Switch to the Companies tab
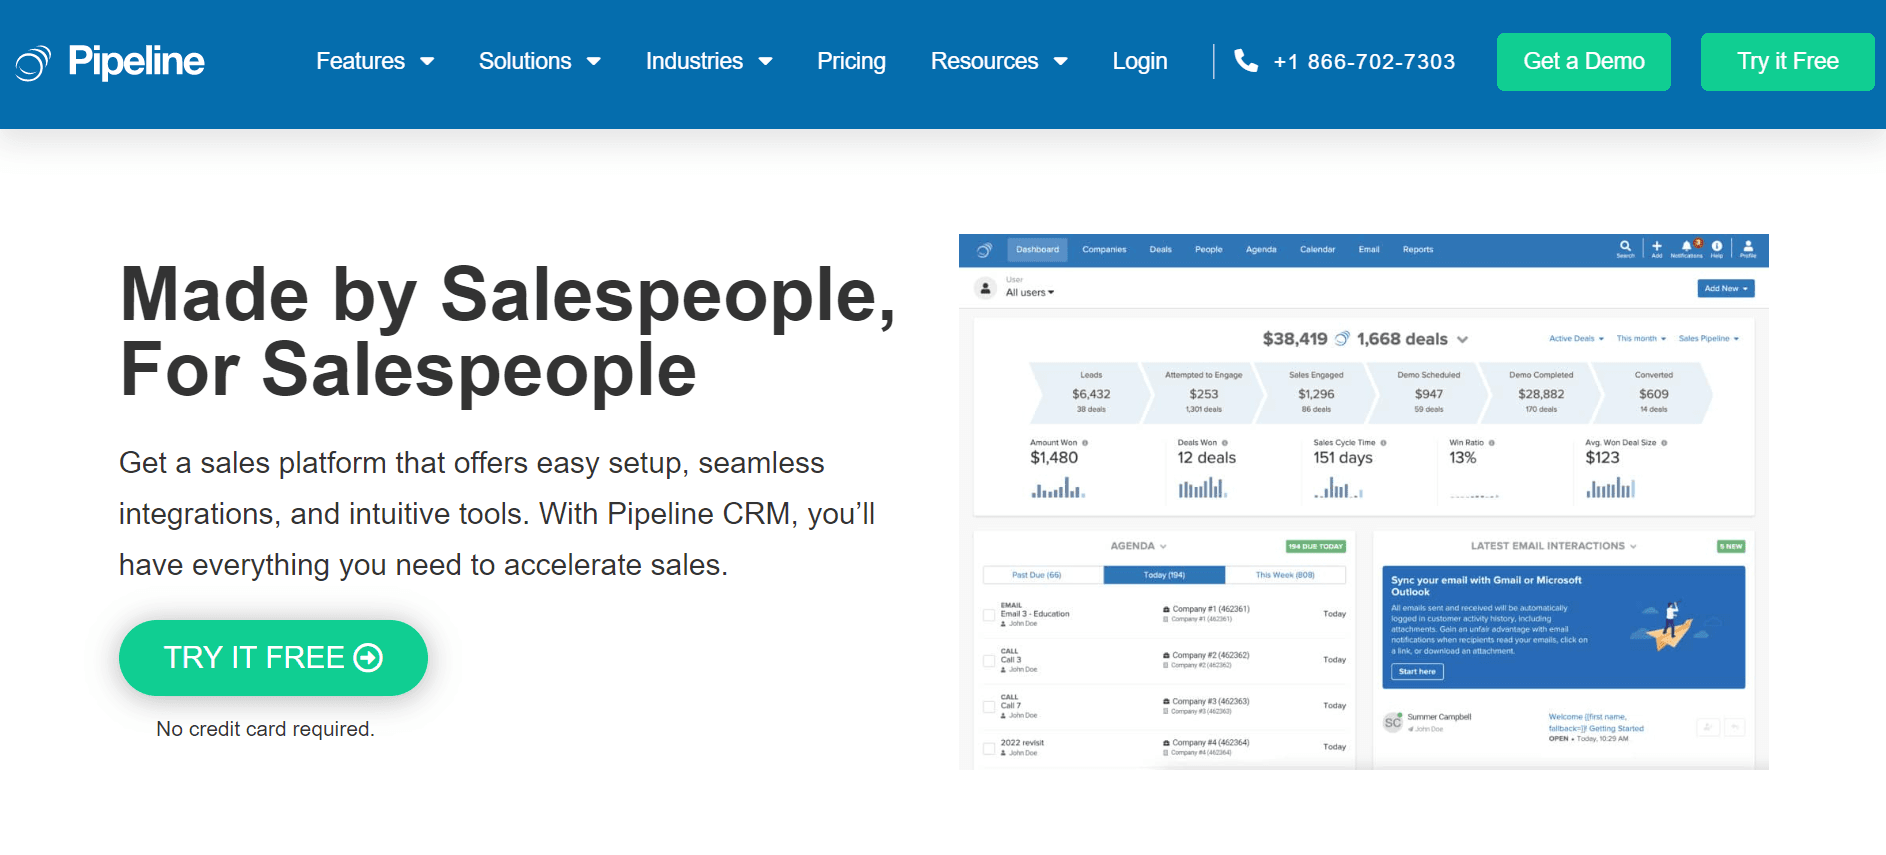Screen dimensions: 1886x855 click(1104, 250)
